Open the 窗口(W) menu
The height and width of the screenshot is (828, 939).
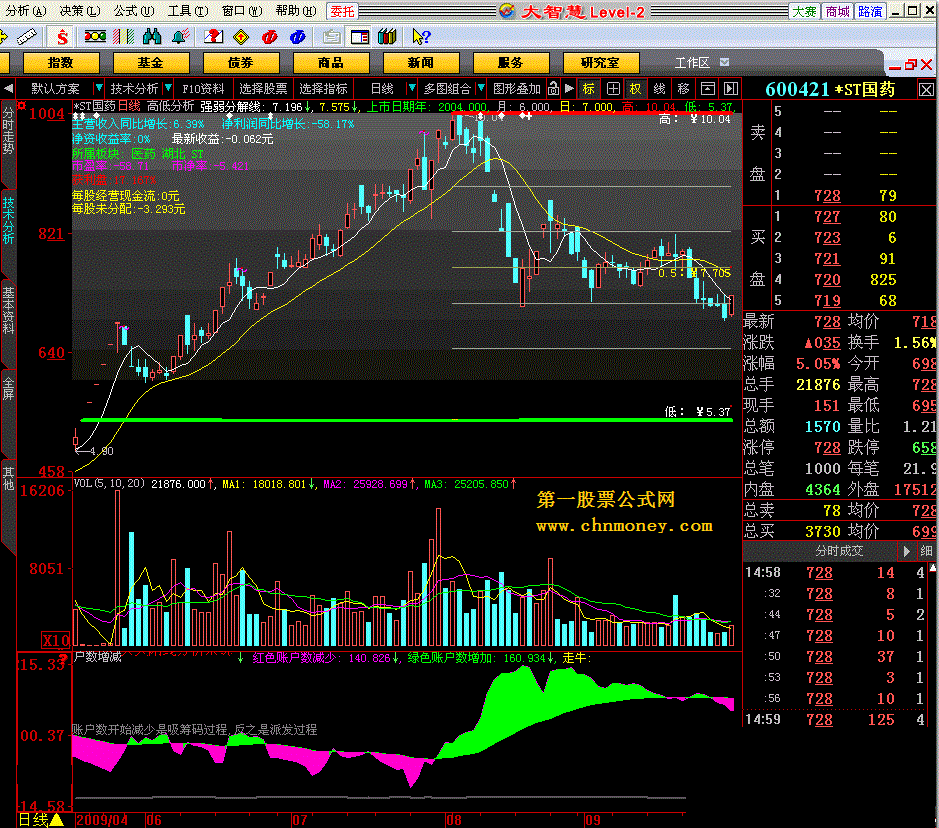tap(241, 11)
